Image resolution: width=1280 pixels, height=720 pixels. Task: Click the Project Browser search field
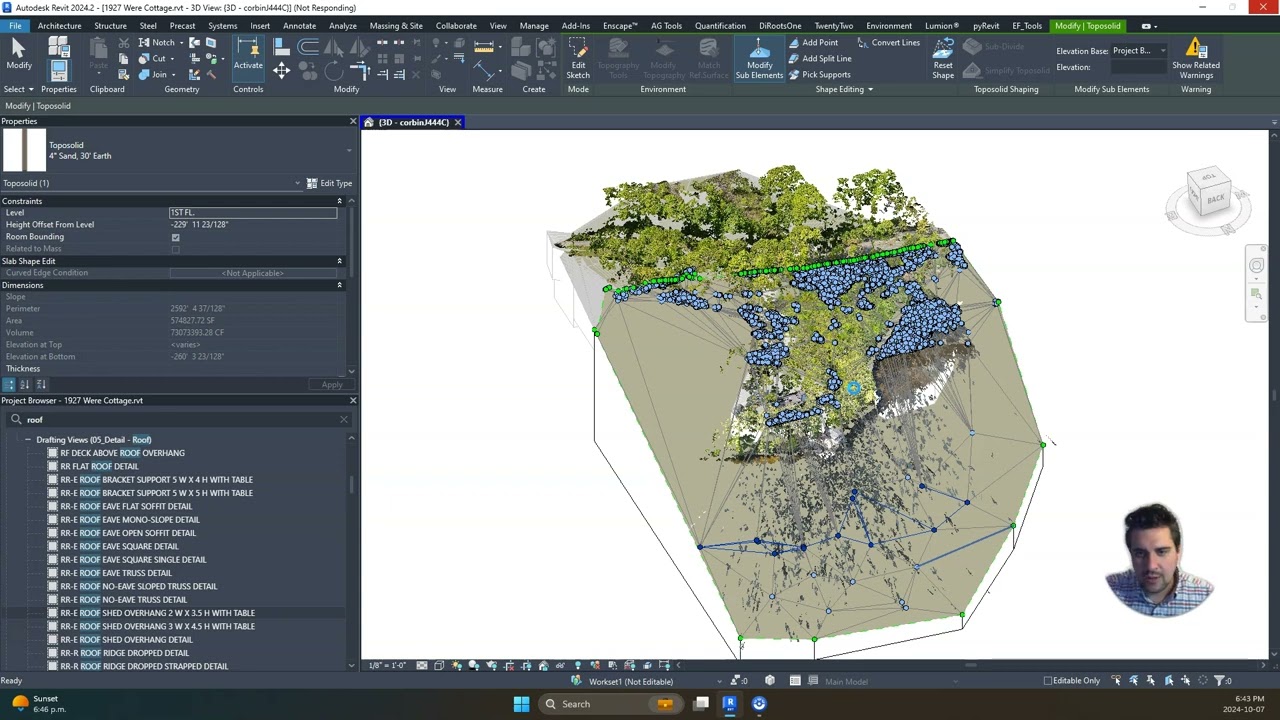point(179,420)
